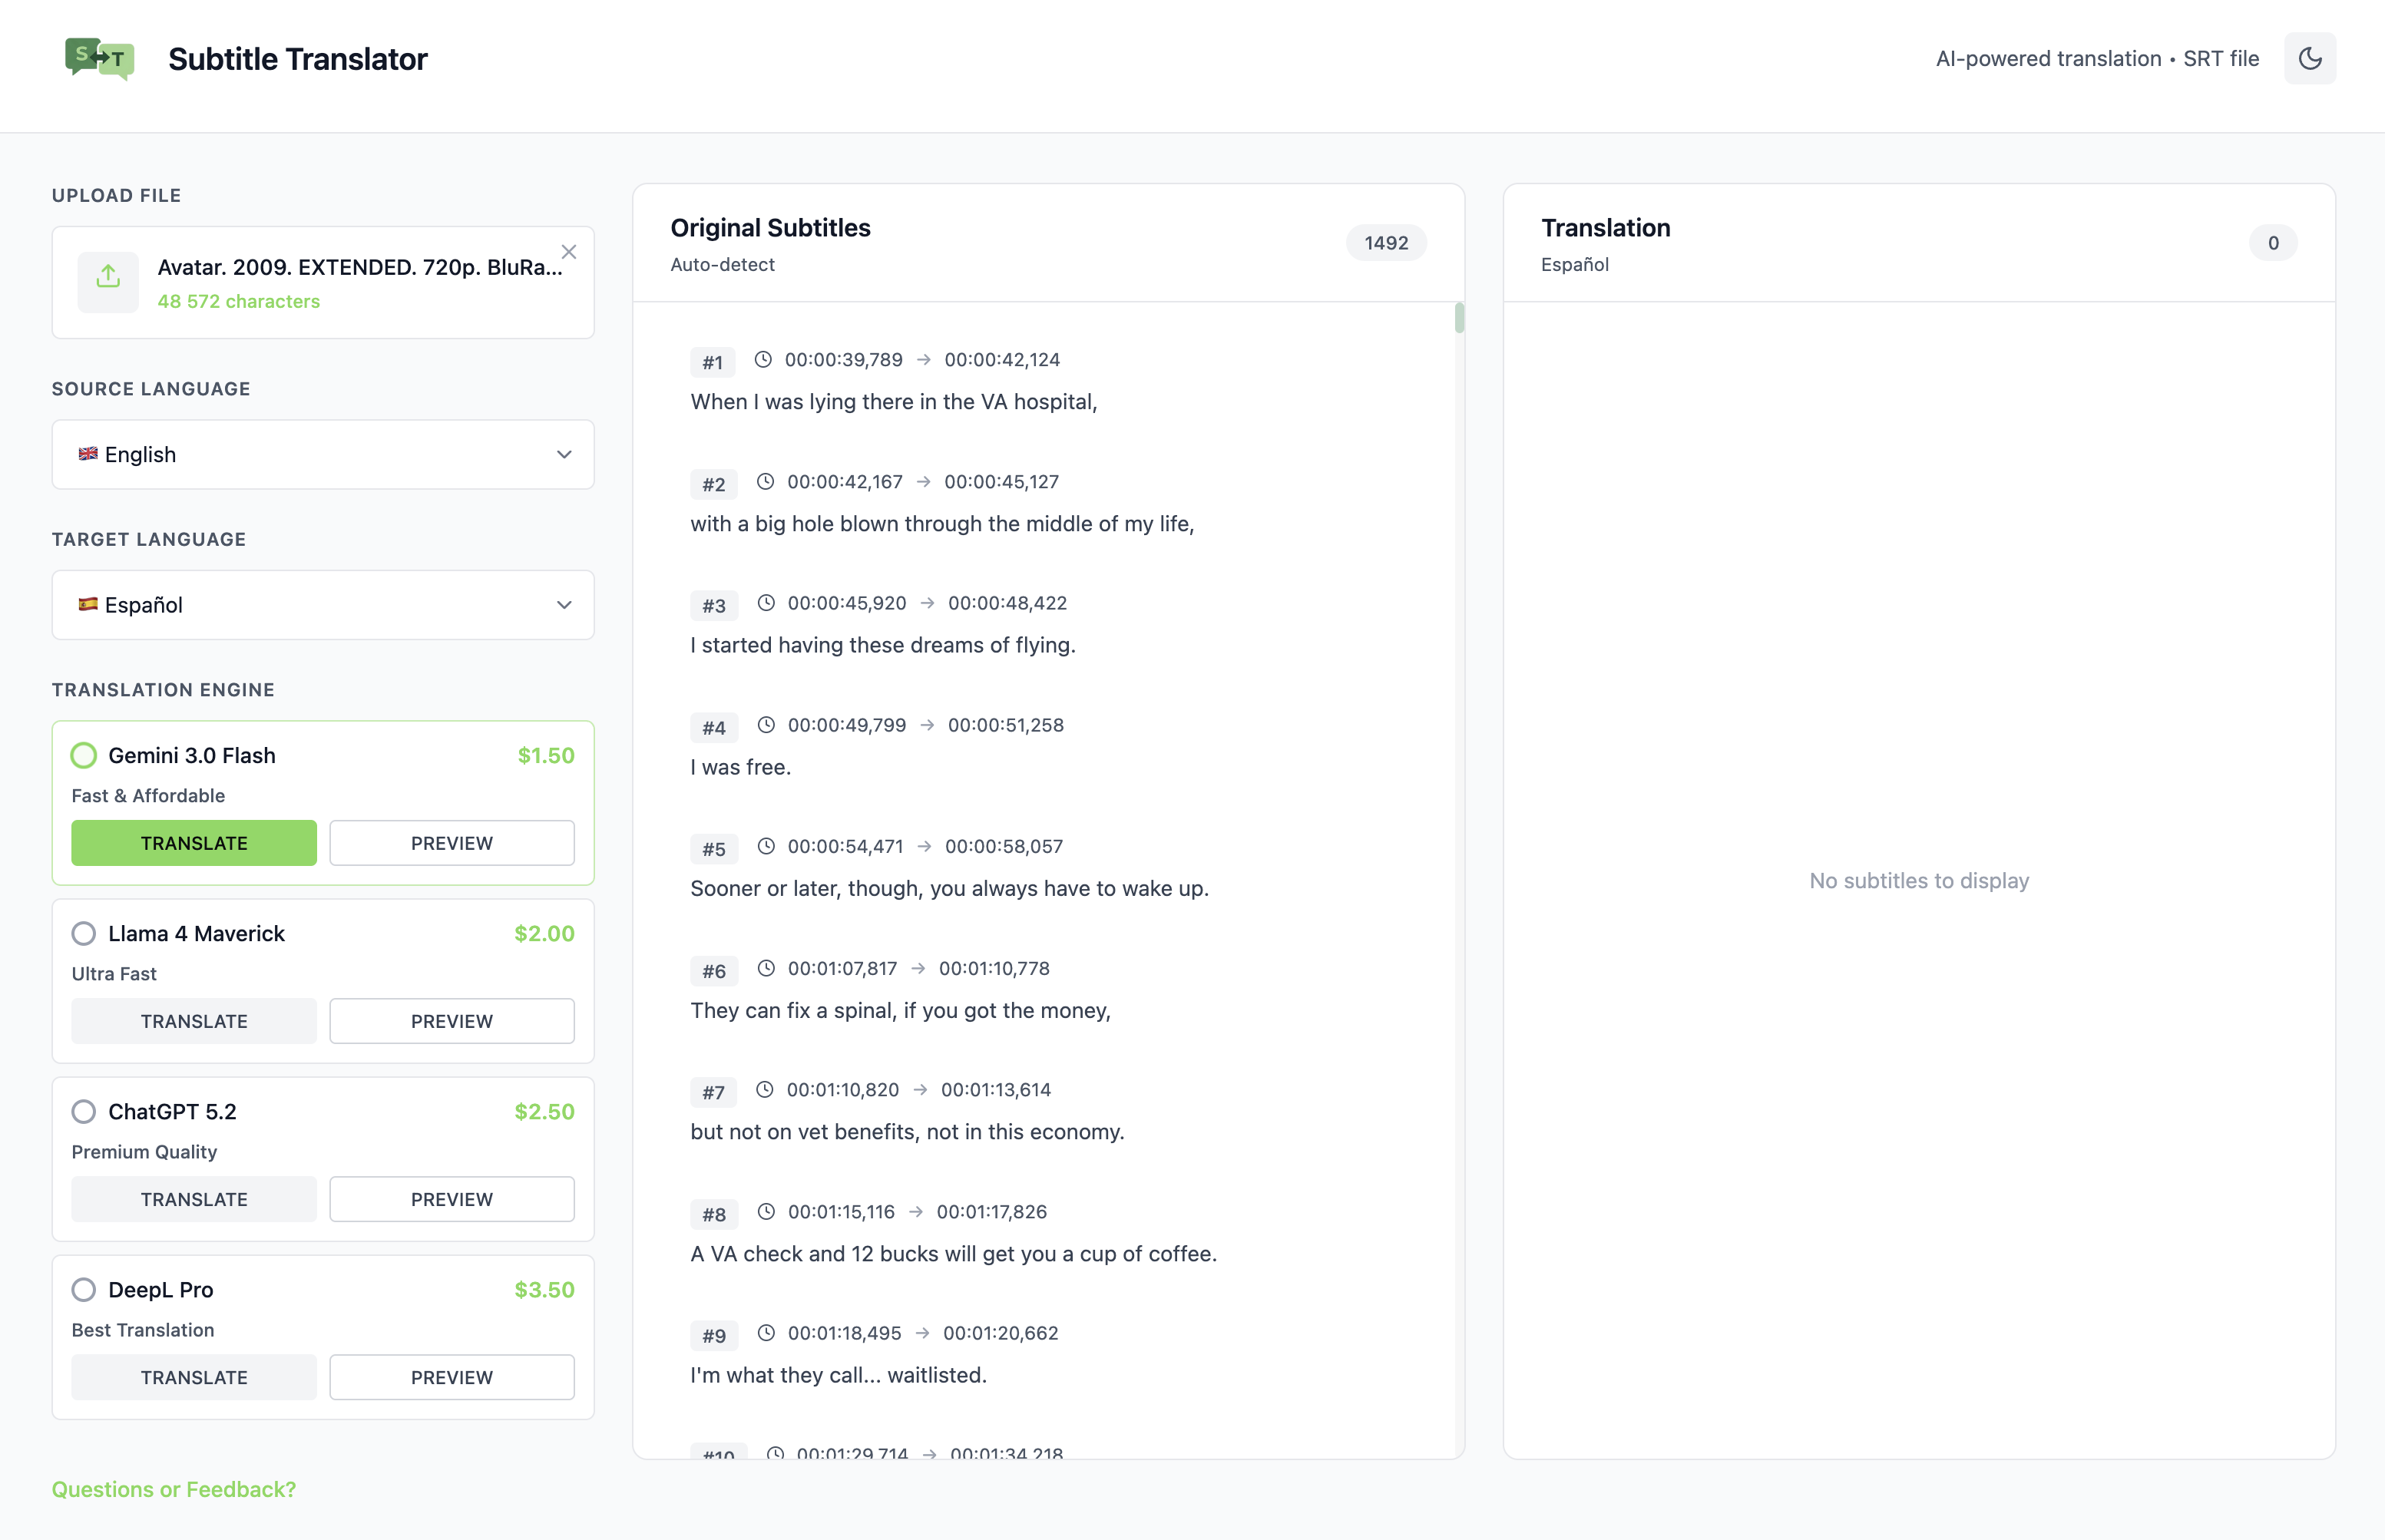Open the Source Language dropdown showing English
This screenshot has width=2385, height=1540.
tap(322, 455)
